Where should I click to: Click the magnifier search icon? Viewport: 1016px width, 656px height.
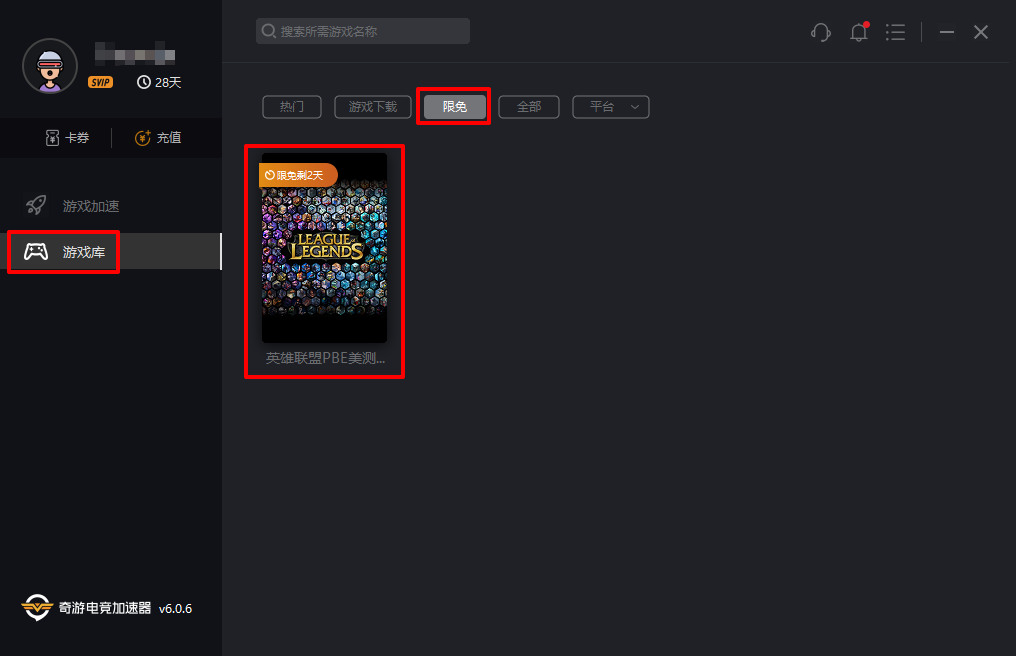(269, 31)
